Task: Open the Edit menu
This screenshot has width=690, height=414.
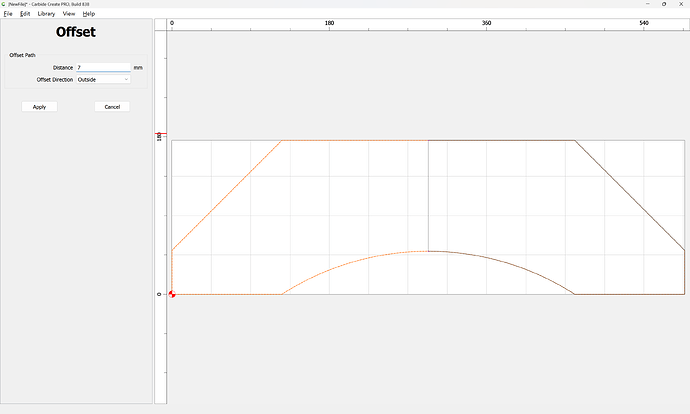Action: (x=25, y=14)
